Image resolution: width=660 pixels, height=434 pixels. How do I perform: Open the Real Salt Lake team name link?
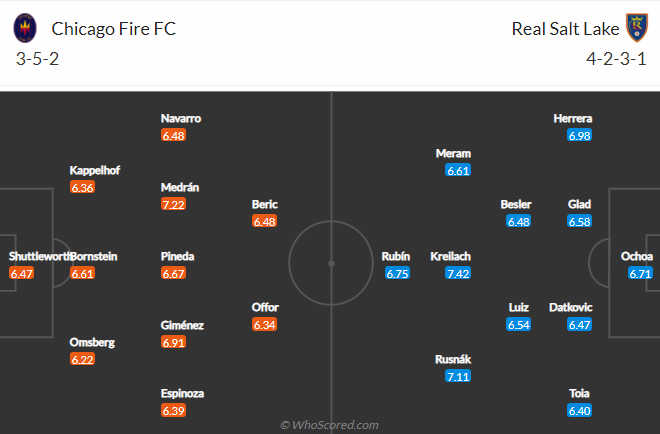coord(565,29)
